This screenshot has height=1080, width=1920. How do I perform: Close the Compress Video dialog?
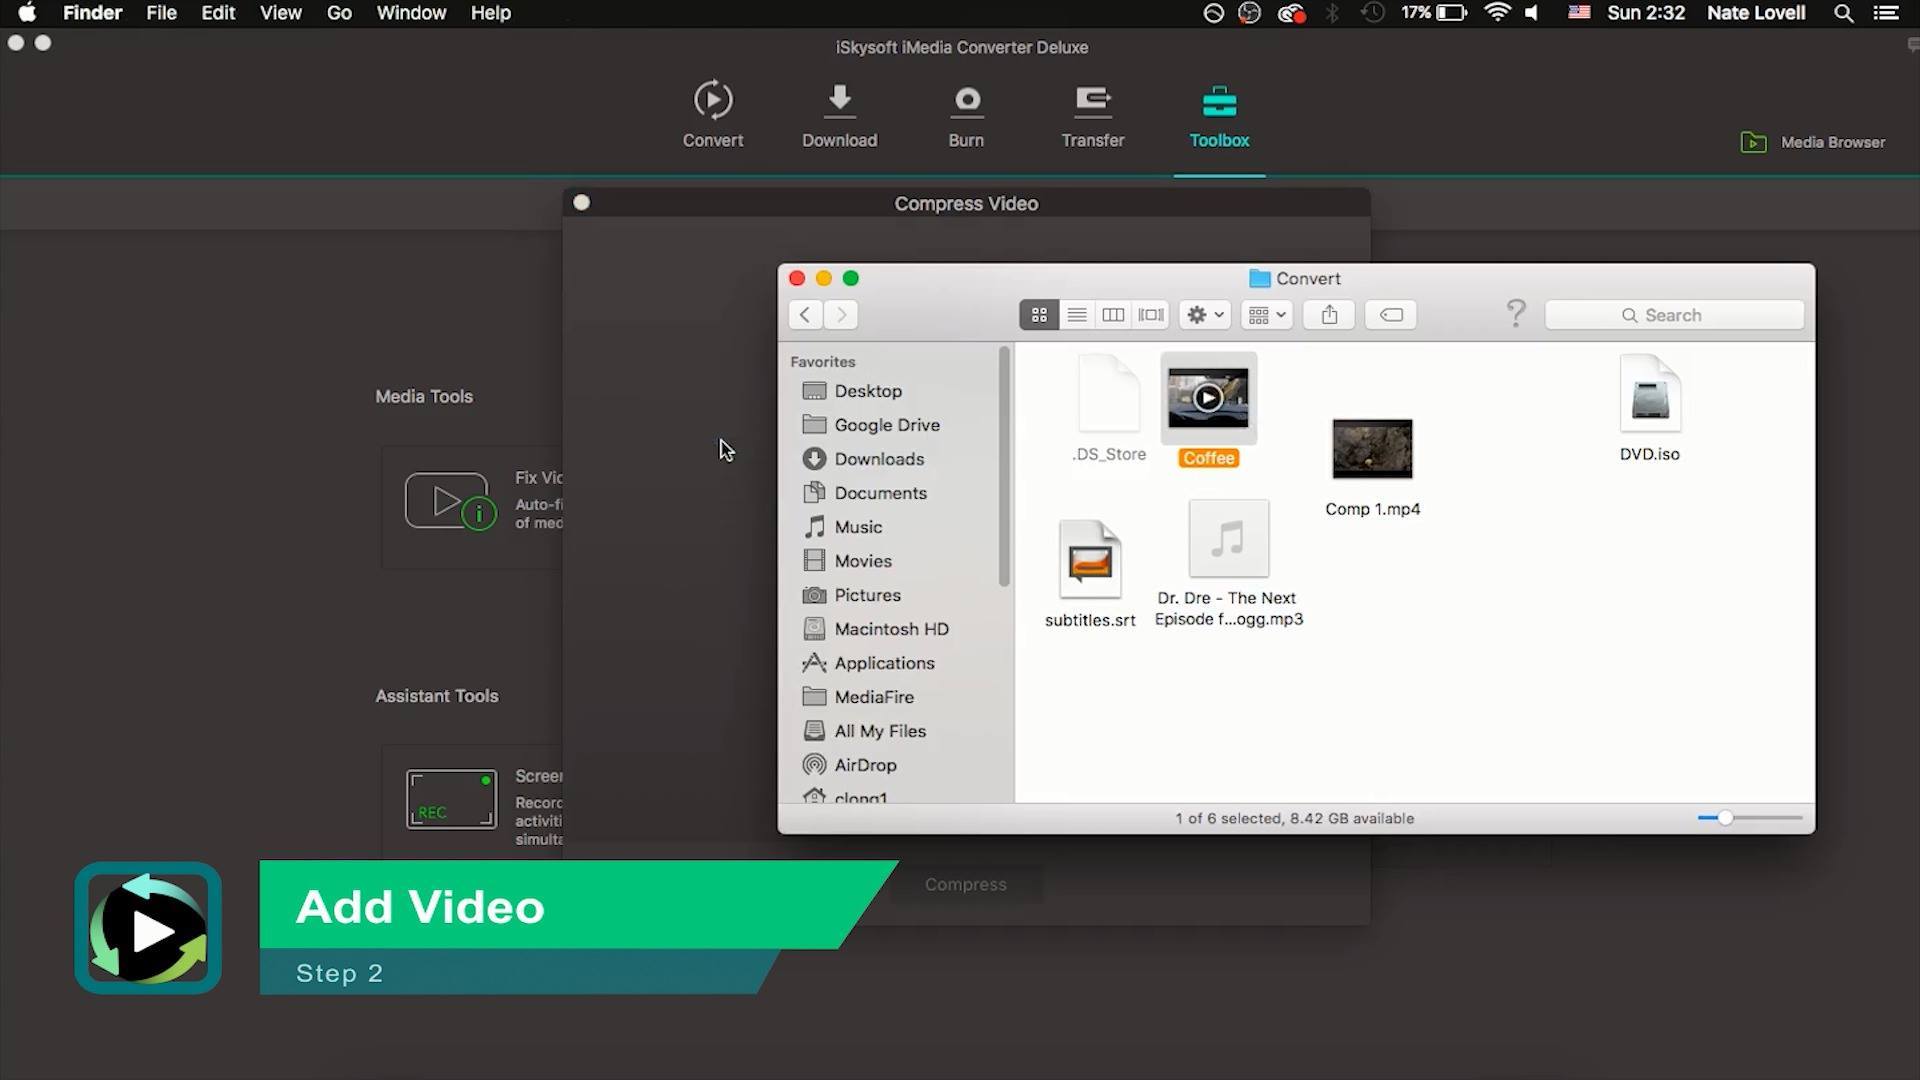pos(581,203)
